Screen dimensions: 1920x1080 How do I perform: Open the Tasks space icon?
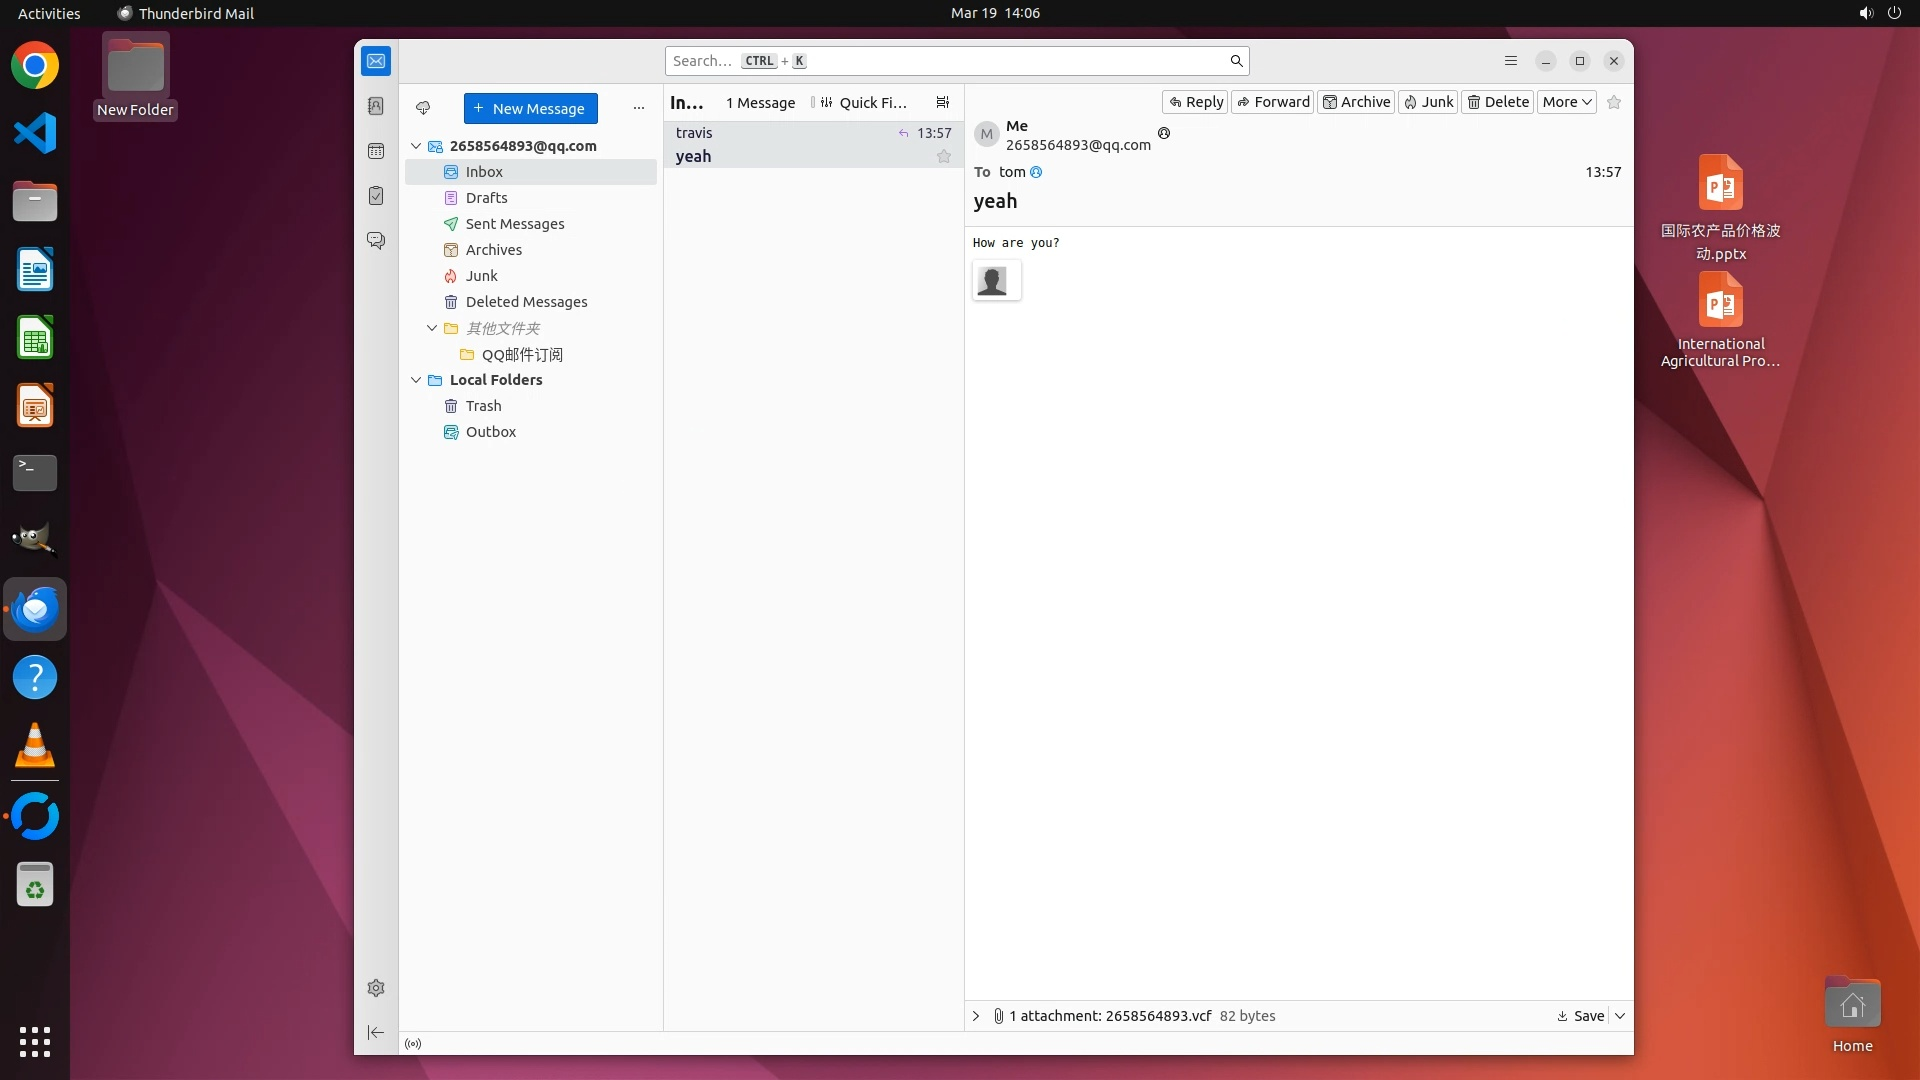tap(376, 196)
